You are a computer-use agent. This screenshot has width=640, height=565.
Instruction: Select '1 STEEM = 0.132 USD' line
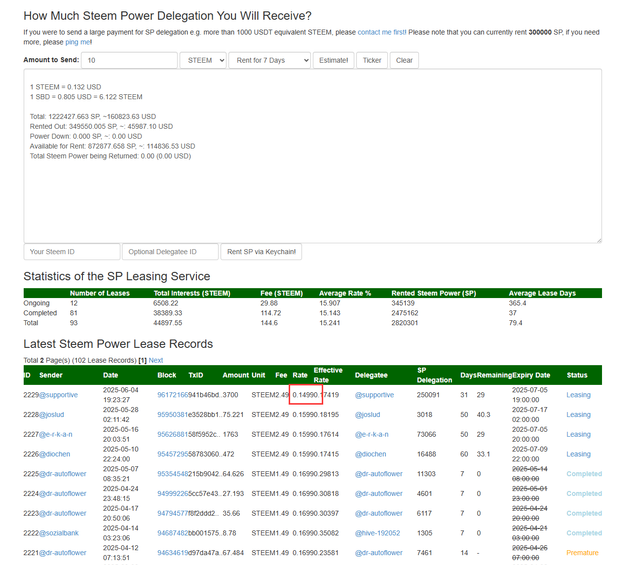pos(65,87)
